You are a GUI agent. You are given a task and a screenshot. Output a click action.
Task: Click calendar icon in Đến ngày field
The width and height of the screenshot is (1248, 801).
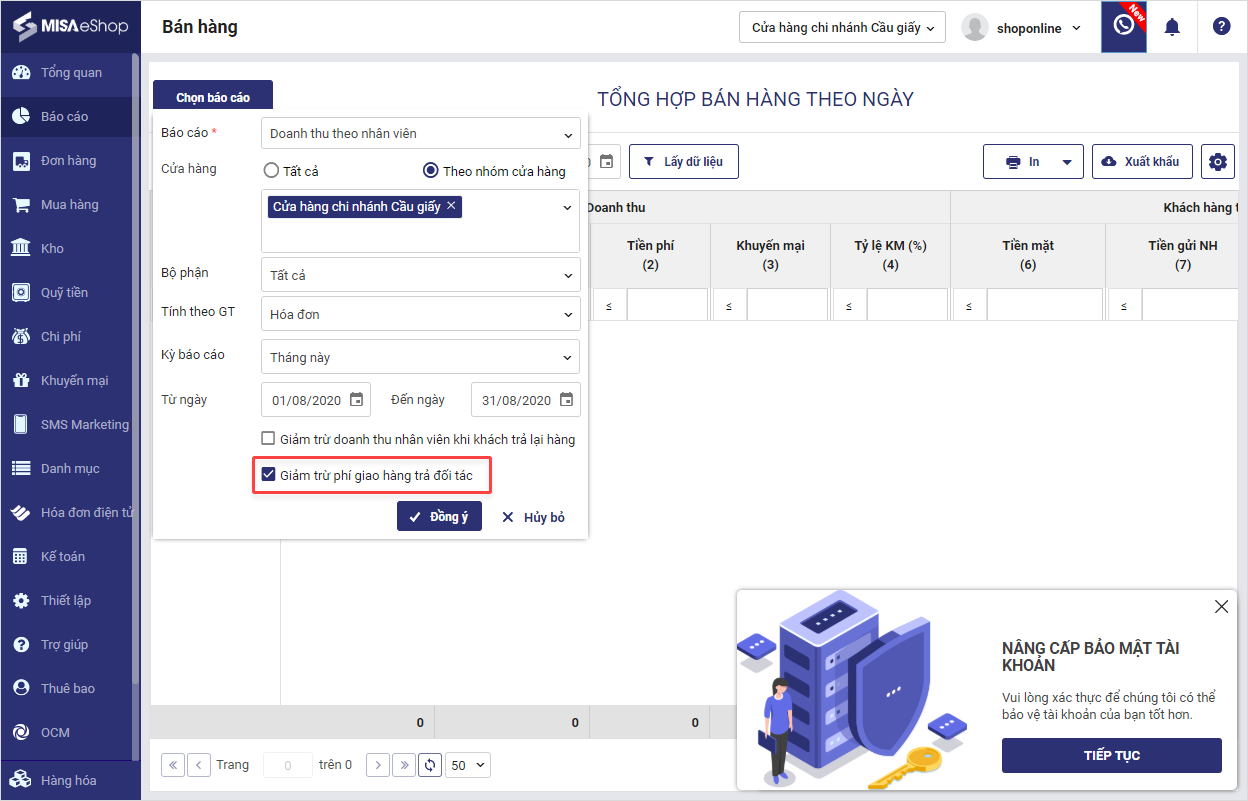point(567,400)
